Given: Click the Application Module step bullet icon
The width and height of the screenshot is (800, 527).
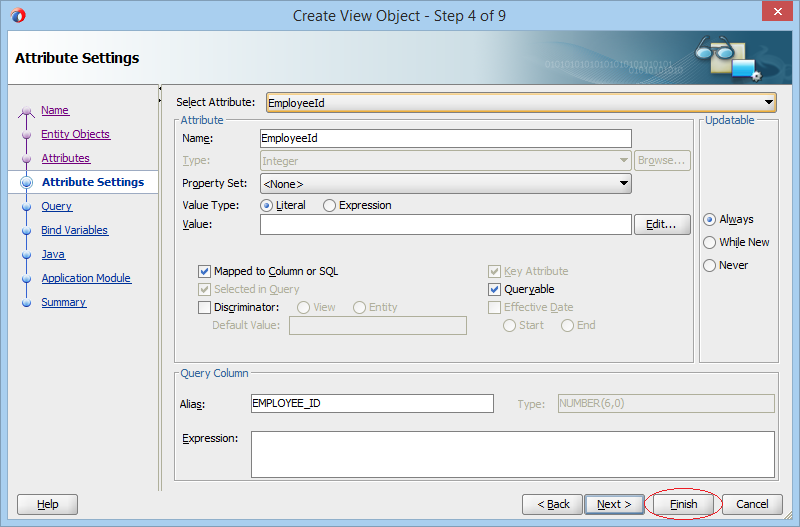Looking at the screenshot, I should pyautogui.click(x=27, y=279).
